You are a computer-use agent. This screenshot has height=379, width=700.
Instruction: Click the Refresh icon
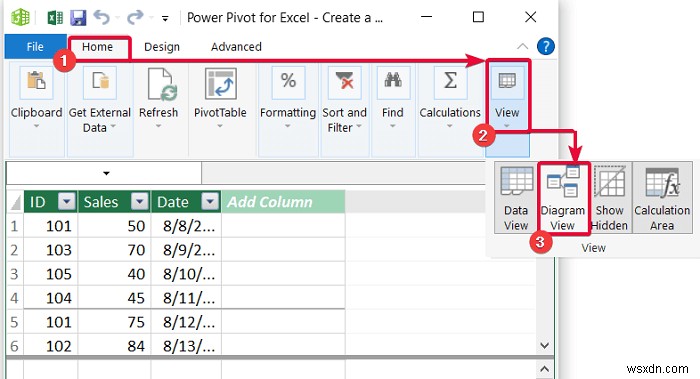[162, 84]
